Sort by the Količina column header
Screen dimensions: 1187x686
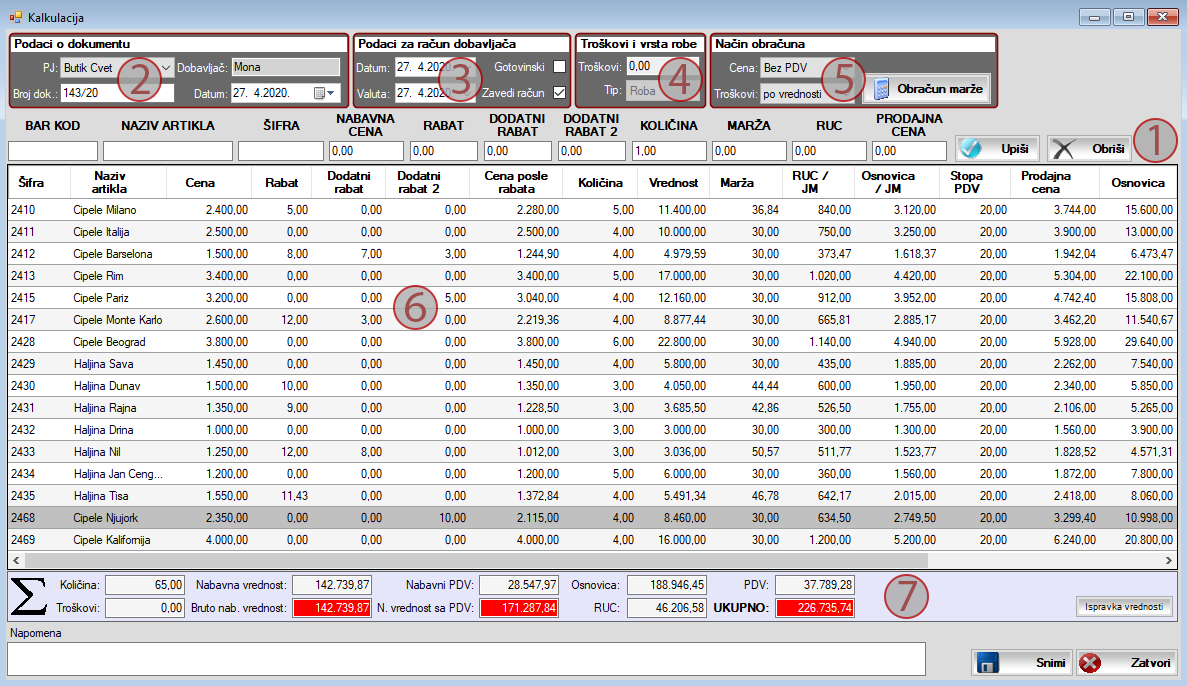point(600,182)
